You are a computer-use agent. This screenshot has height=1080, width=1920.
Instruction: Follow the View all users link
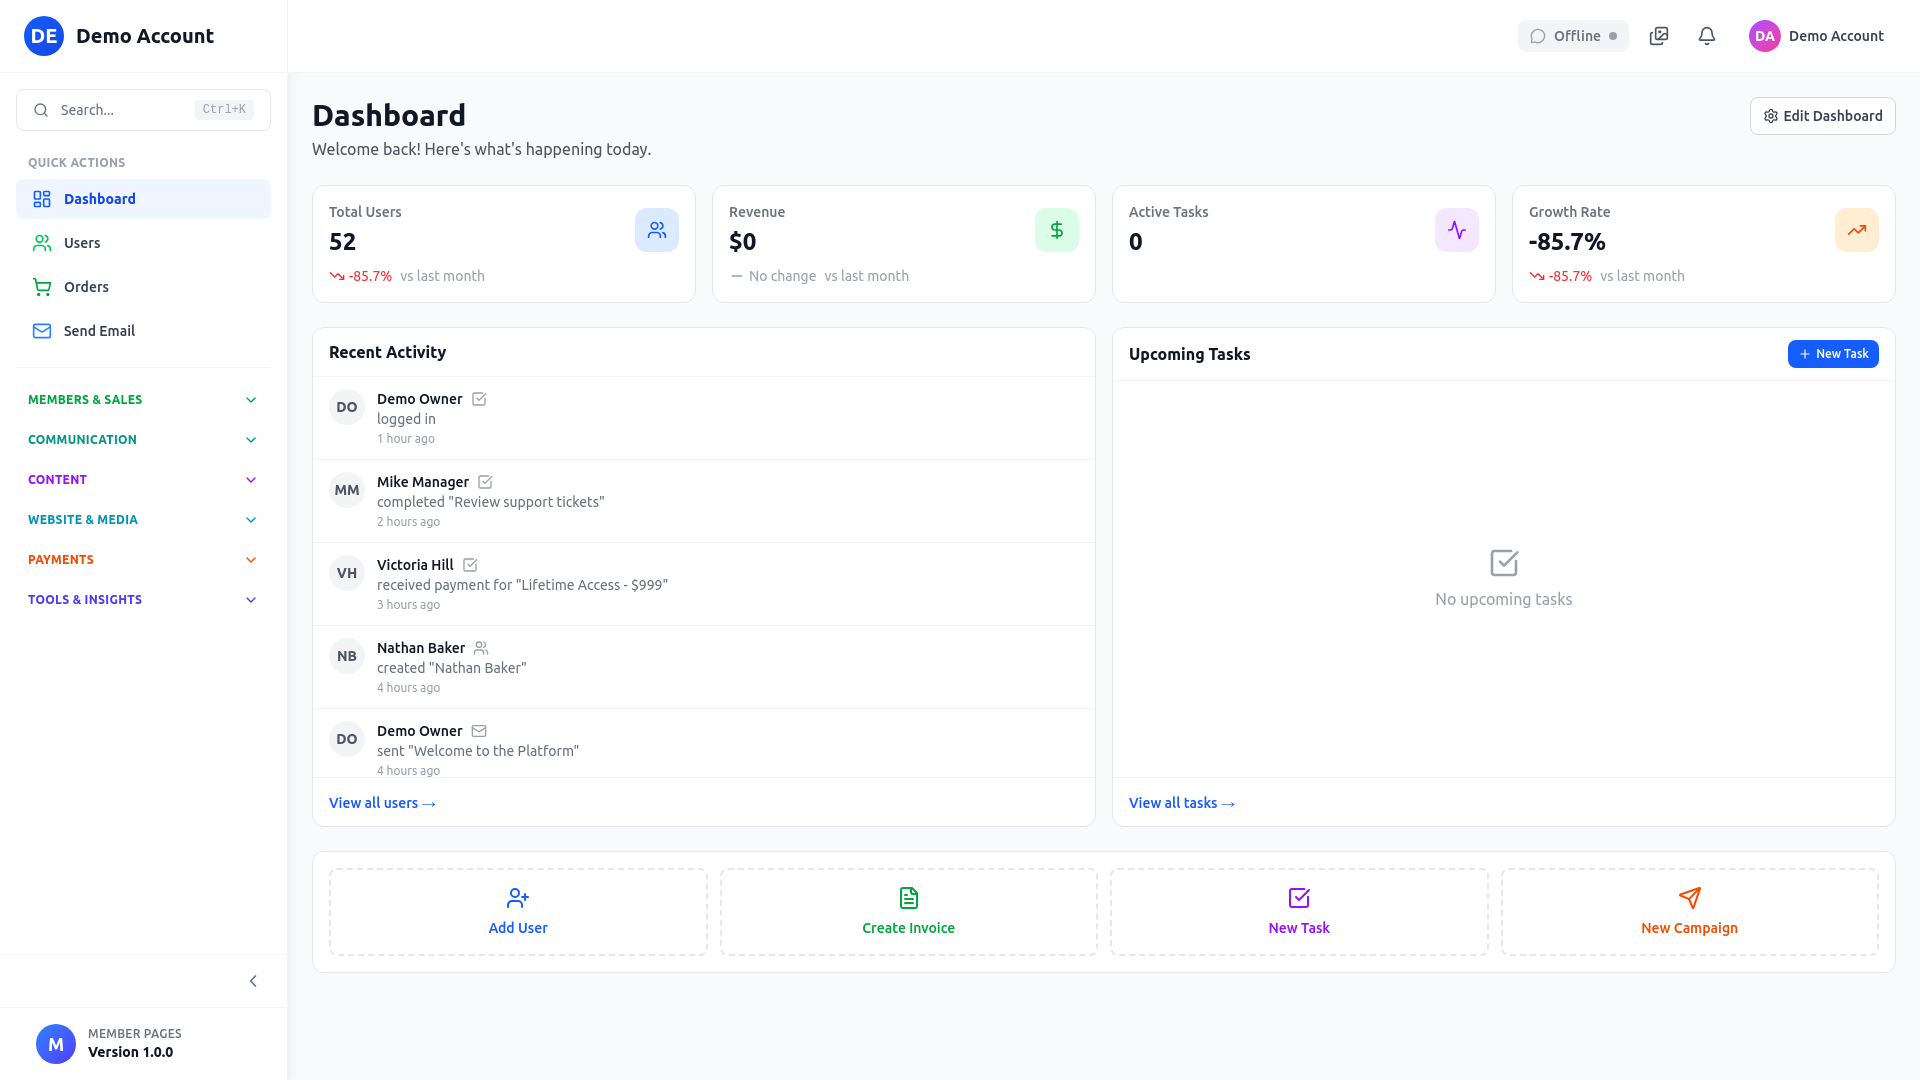[x=382, y=802]
